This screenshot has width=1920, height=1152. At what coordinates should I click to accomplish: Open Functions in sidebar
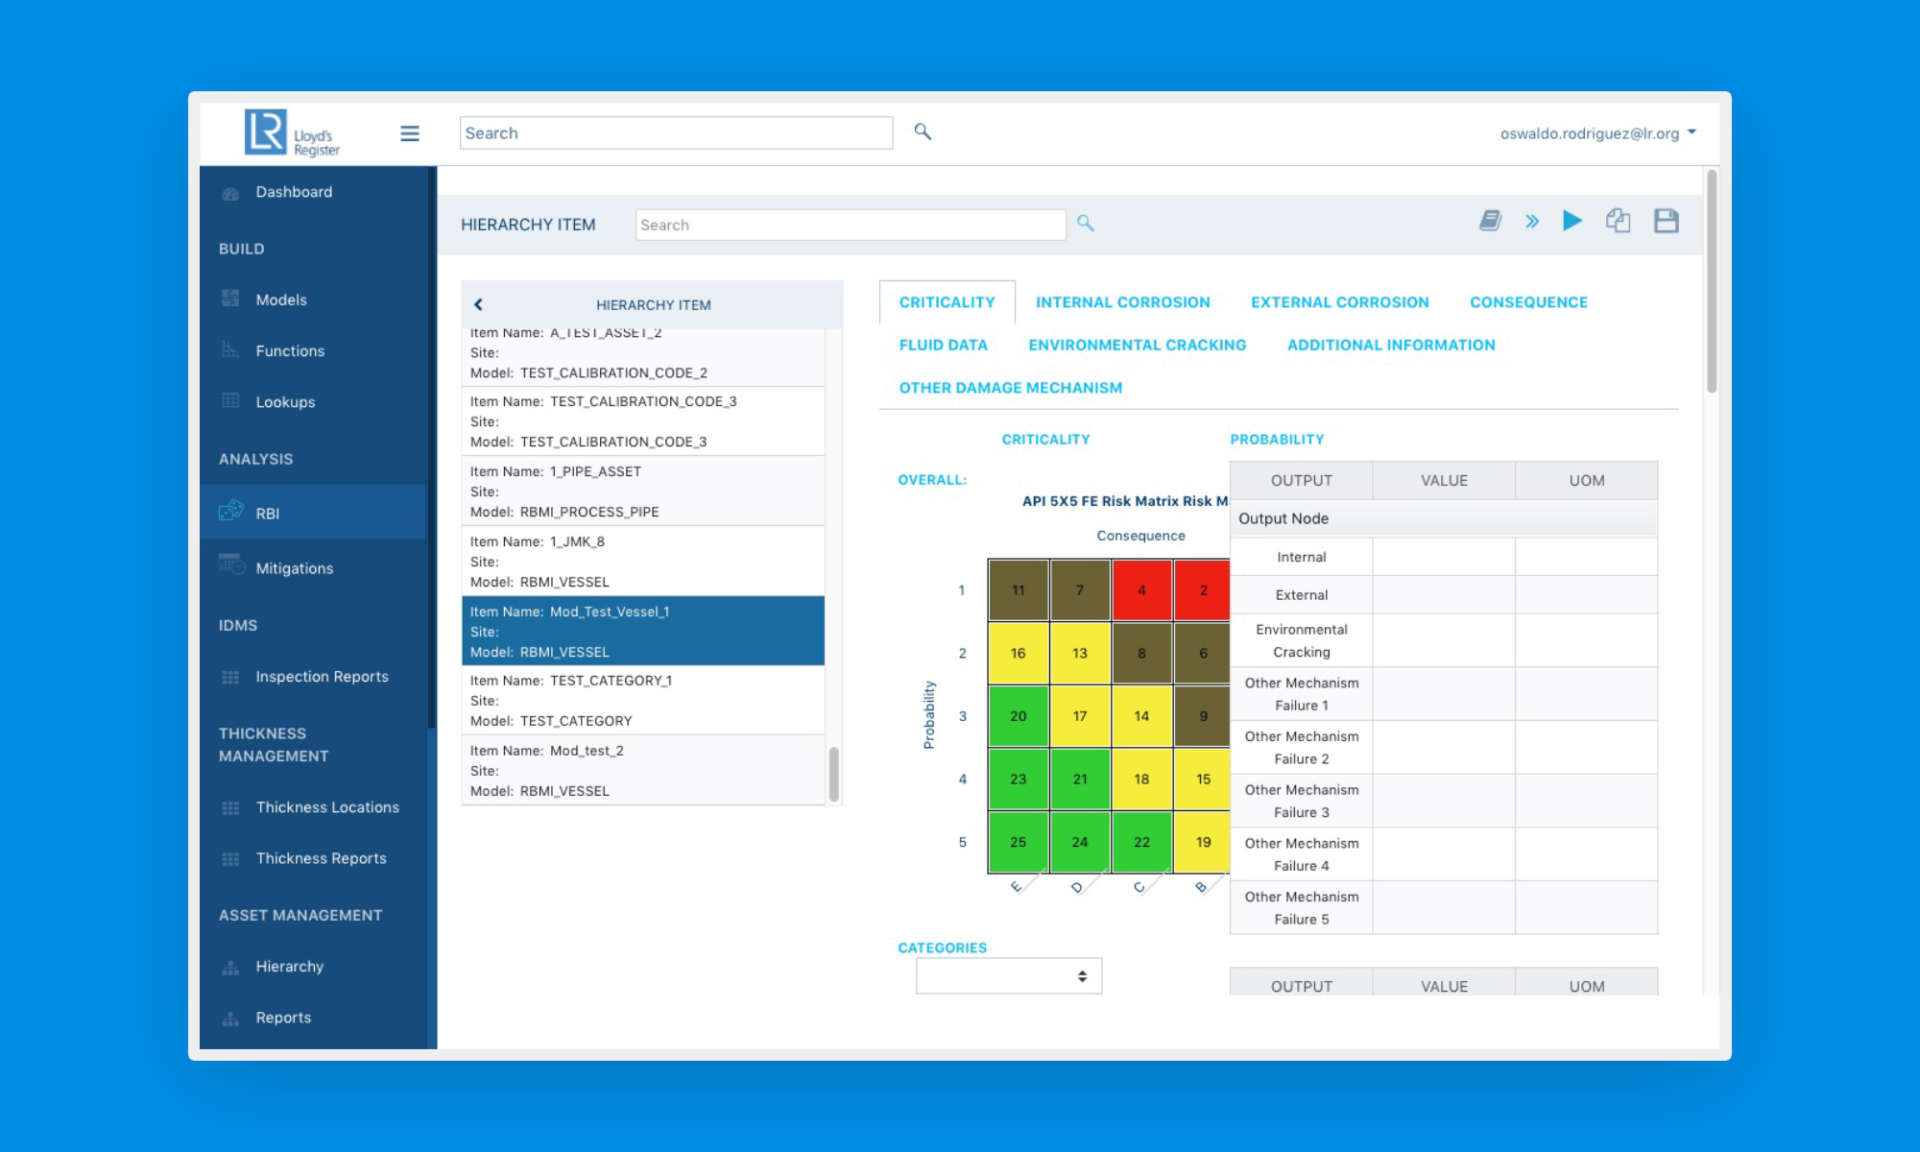point(290,351)
